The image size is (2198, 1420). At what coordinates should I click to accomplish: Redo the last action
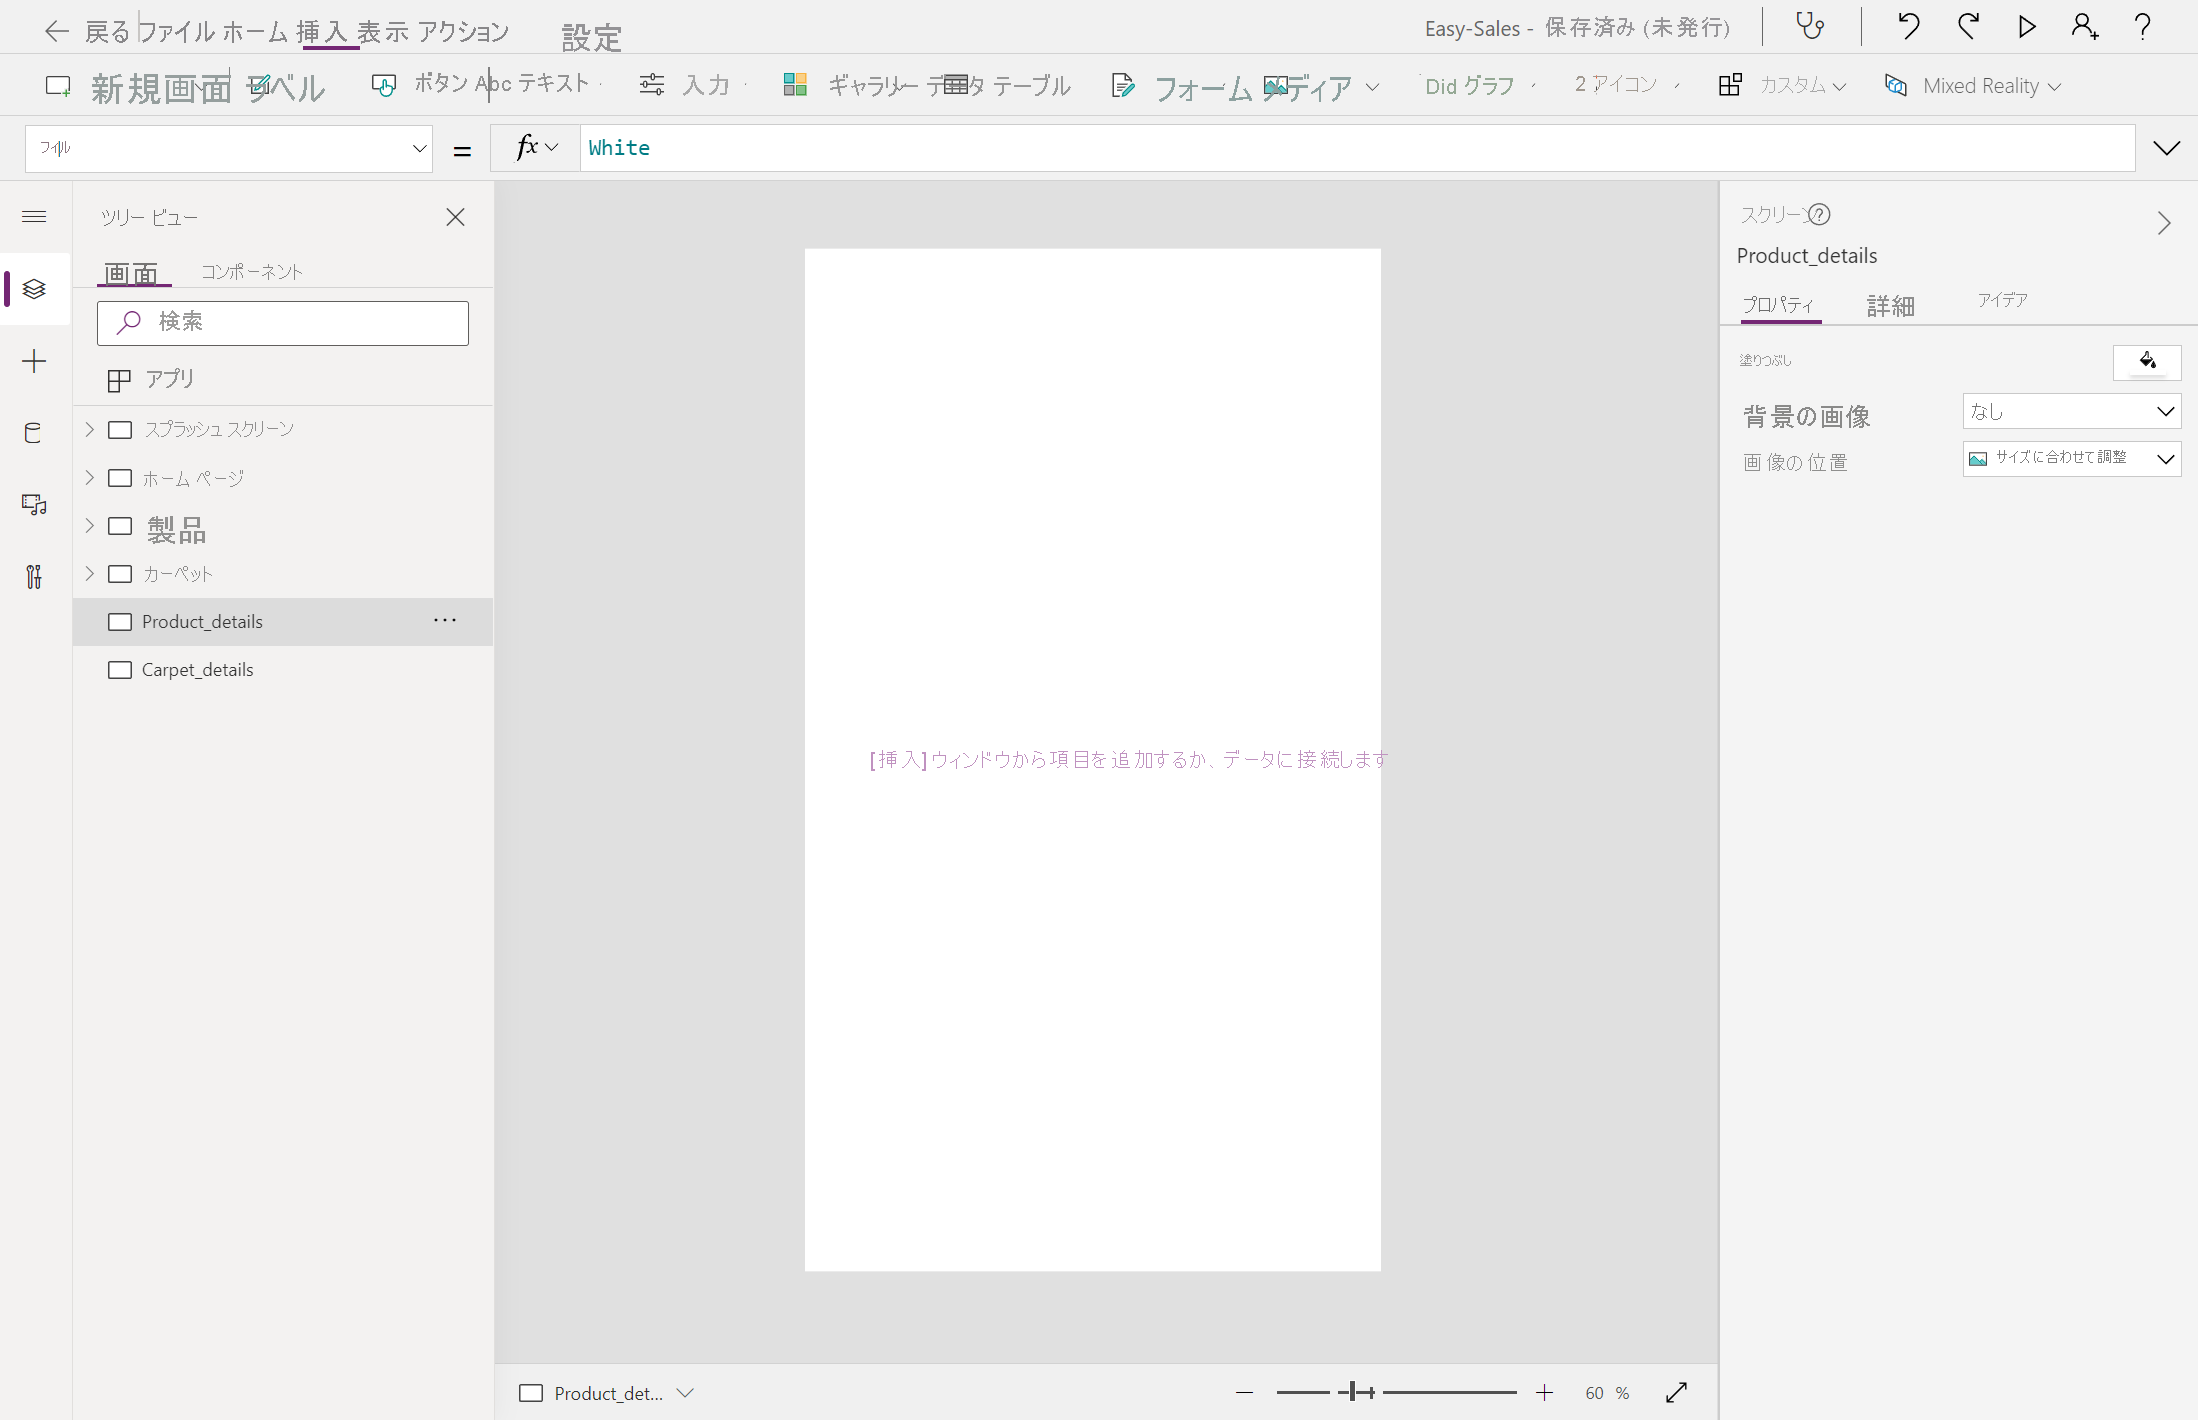(x=1968, y=26)
